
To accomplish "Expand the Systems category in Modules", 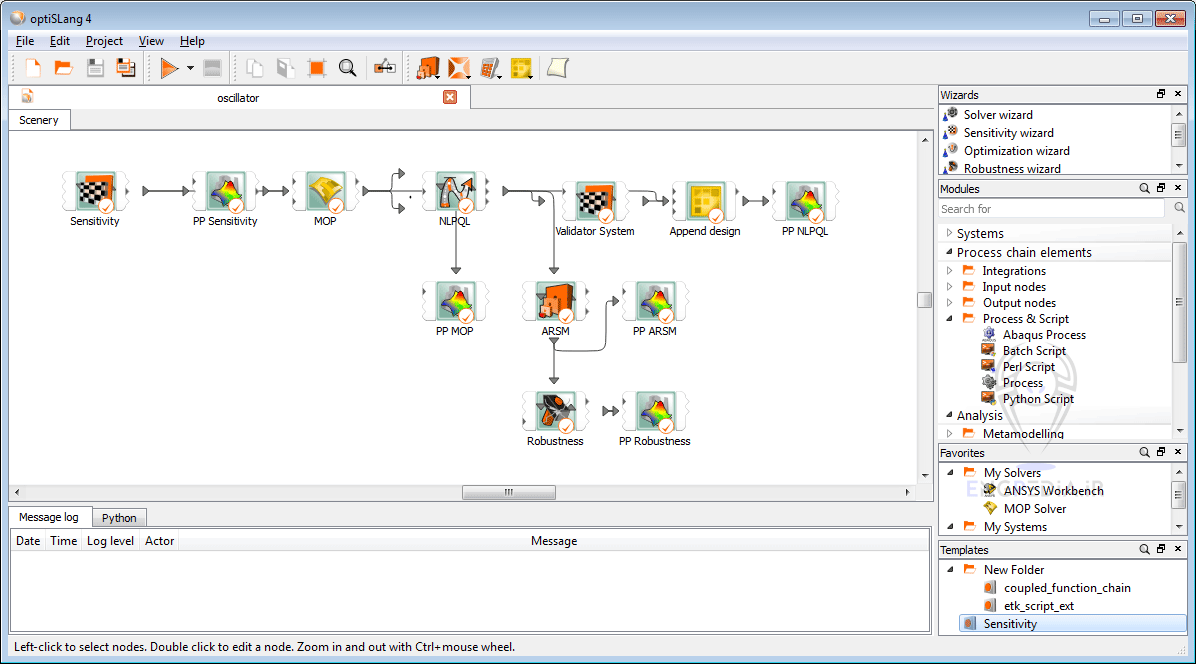I will point(949,232).
